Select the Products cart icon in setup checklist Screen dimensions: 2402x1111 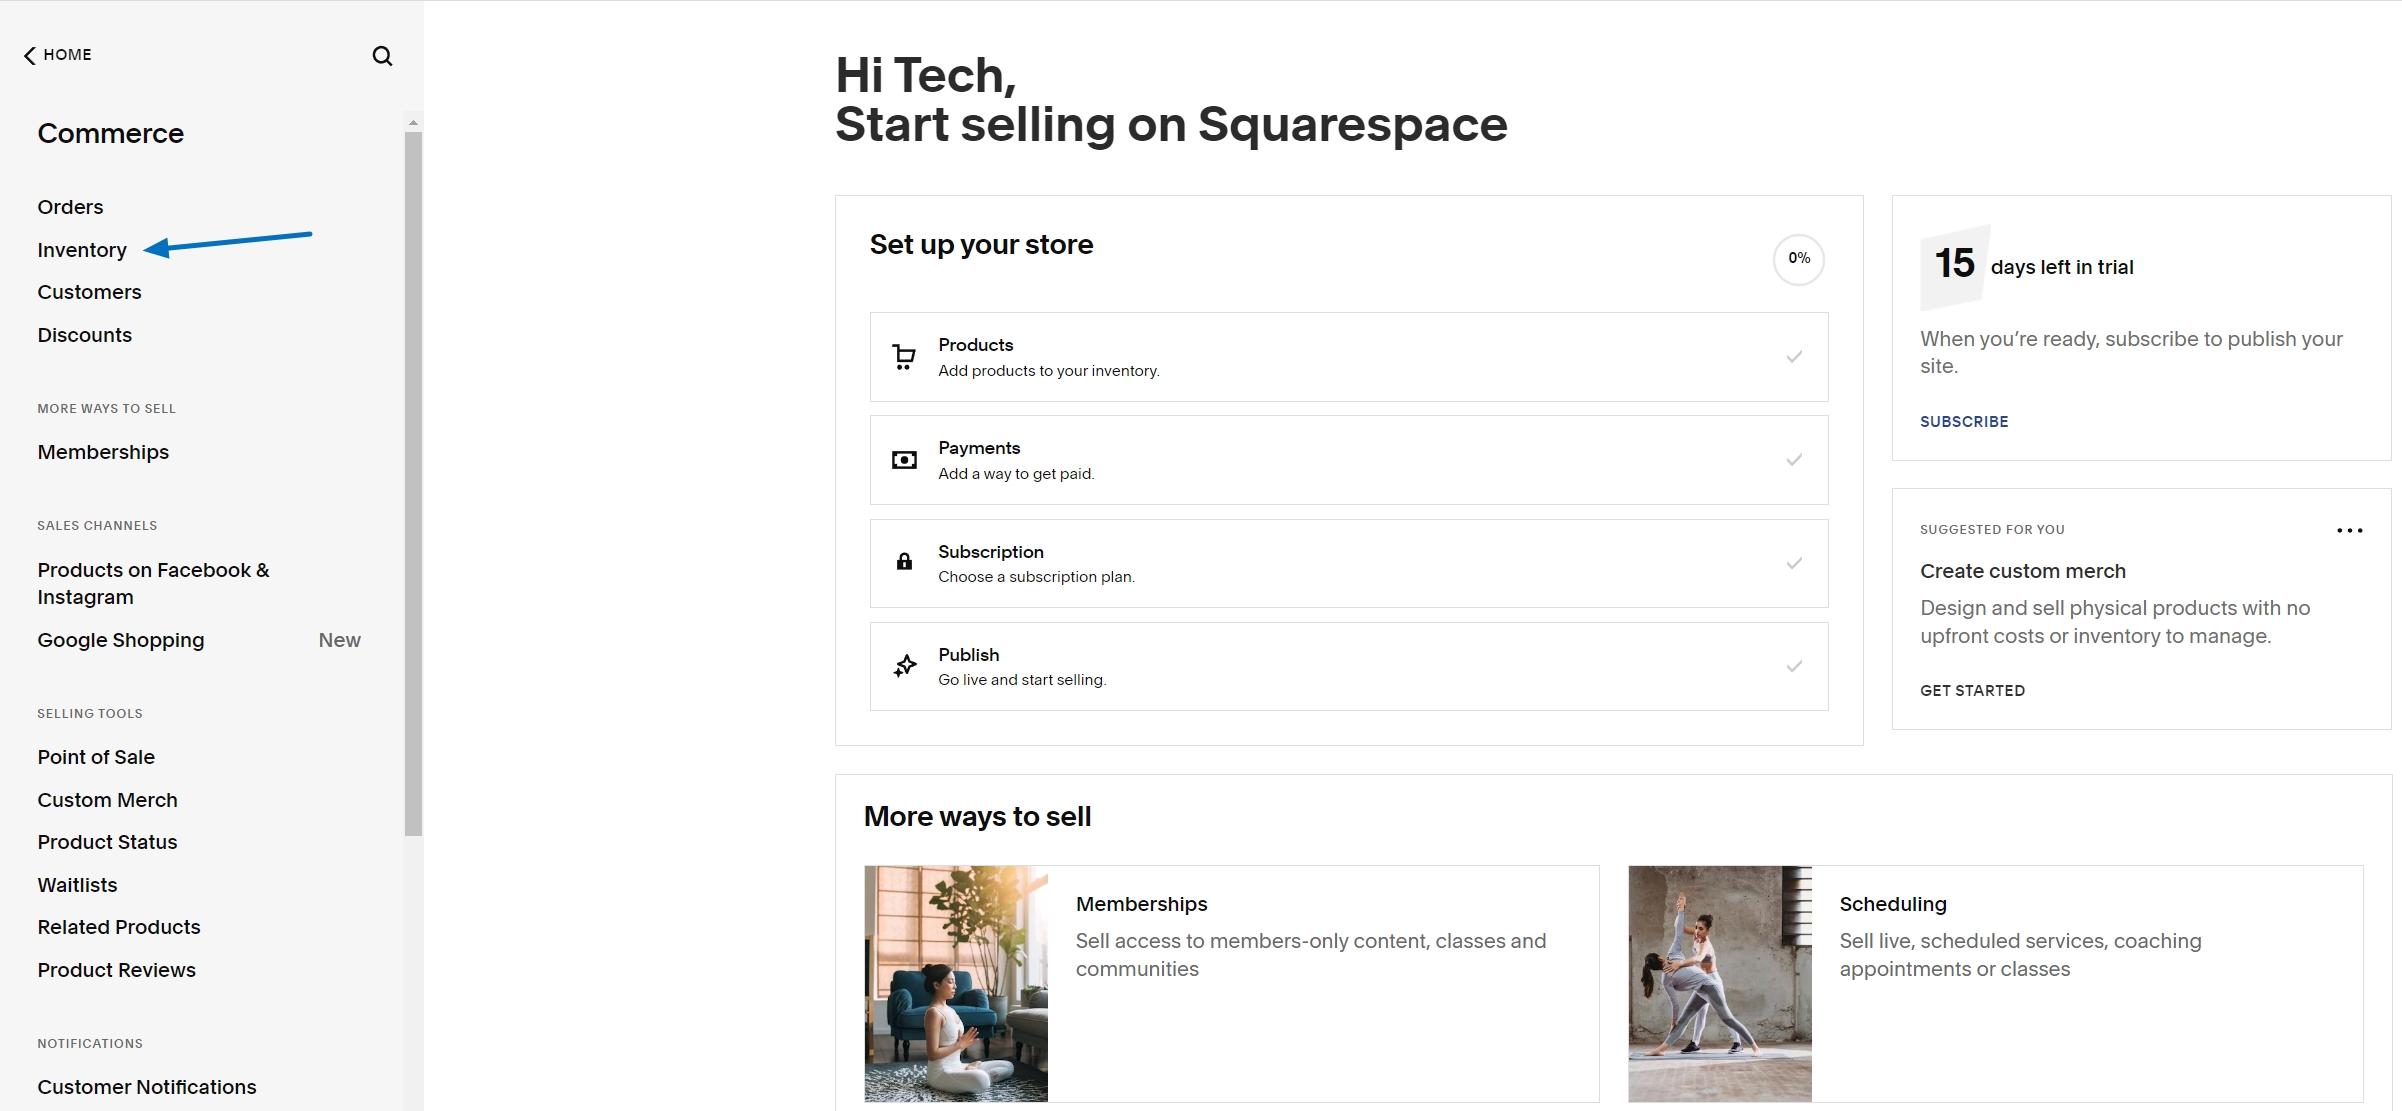click(903, 357)
